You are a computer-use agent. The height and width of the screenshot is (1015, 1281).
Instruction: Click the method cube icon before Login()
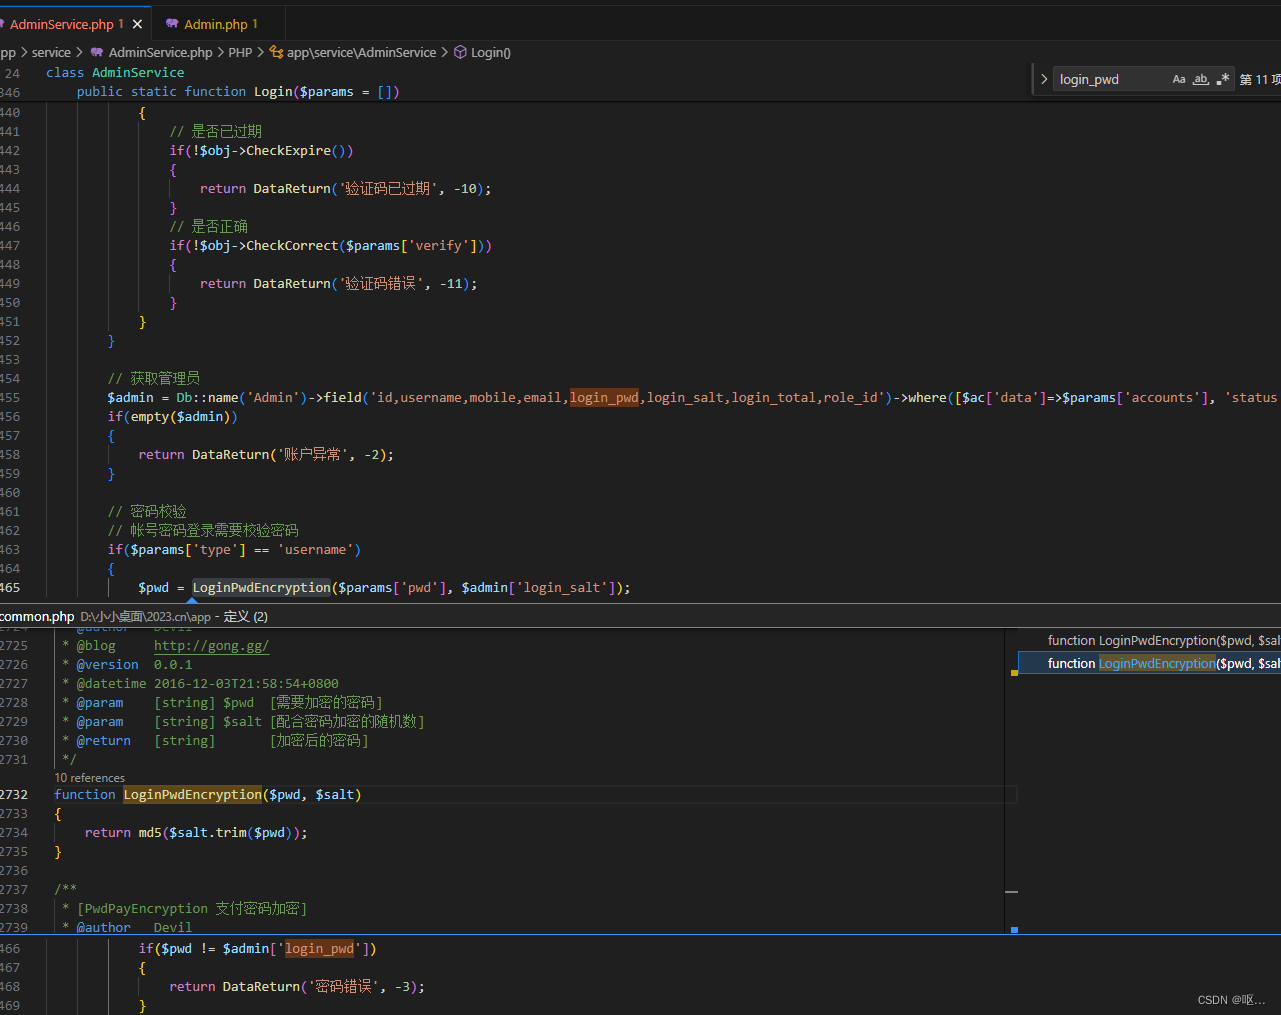pos(460,52)
